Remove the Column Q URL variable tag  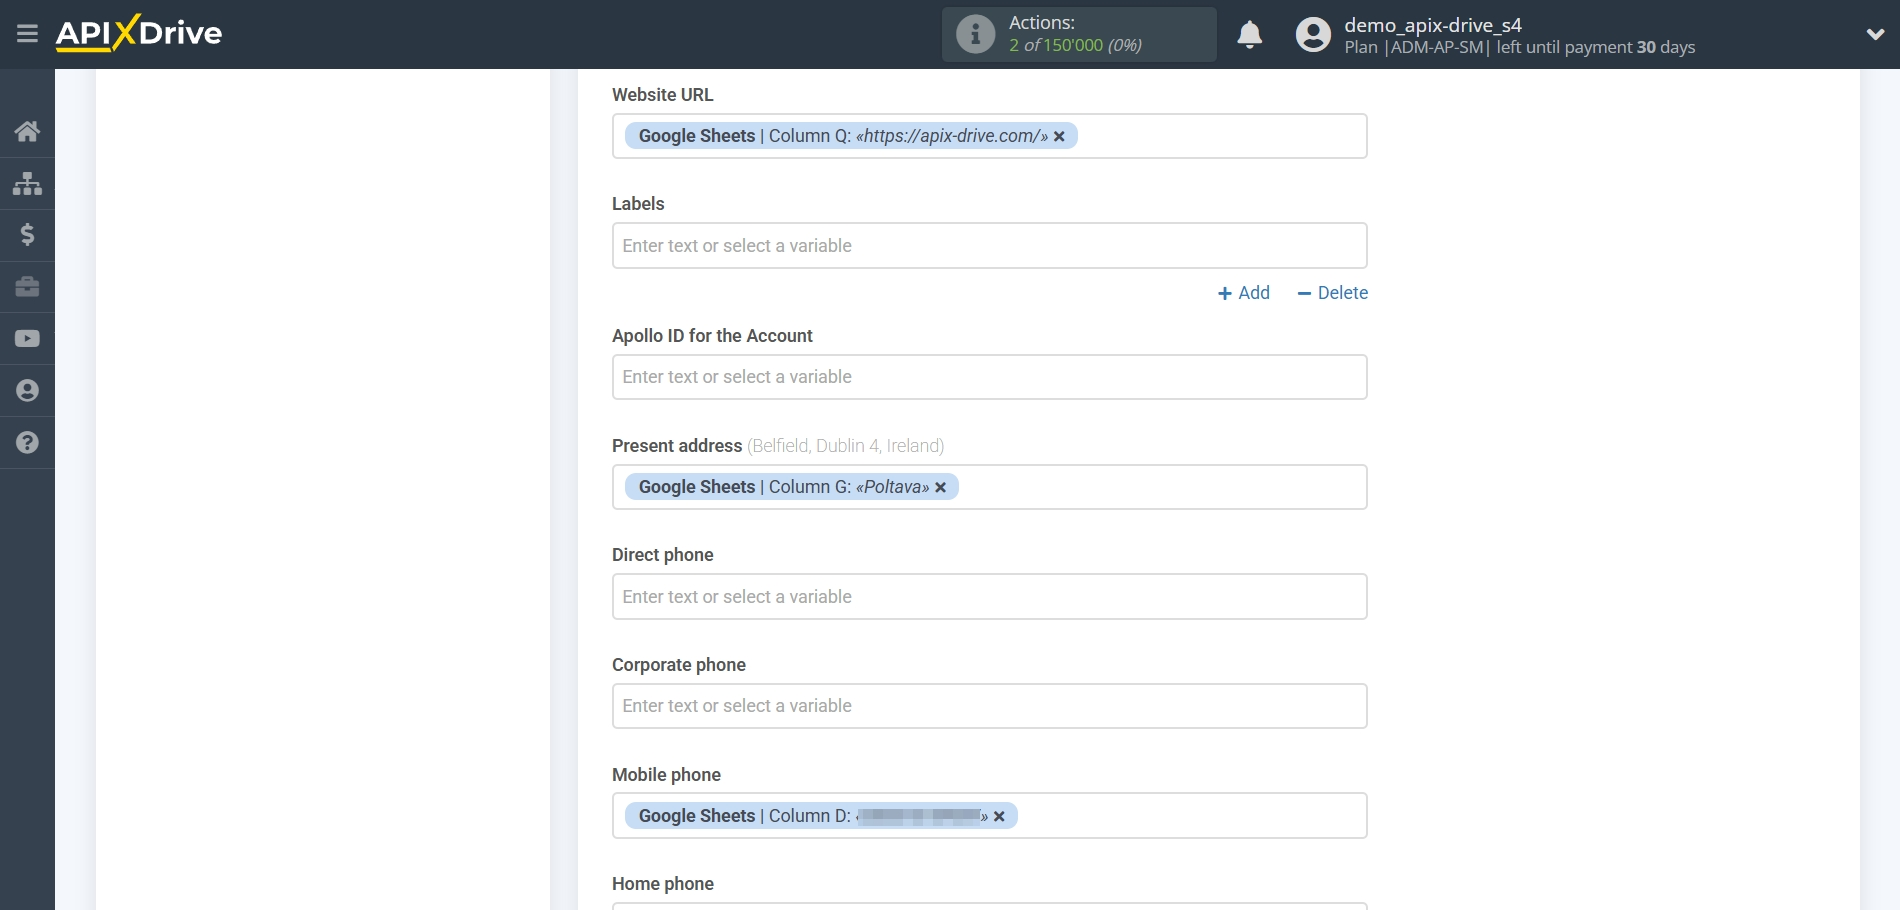point(1059,136)
